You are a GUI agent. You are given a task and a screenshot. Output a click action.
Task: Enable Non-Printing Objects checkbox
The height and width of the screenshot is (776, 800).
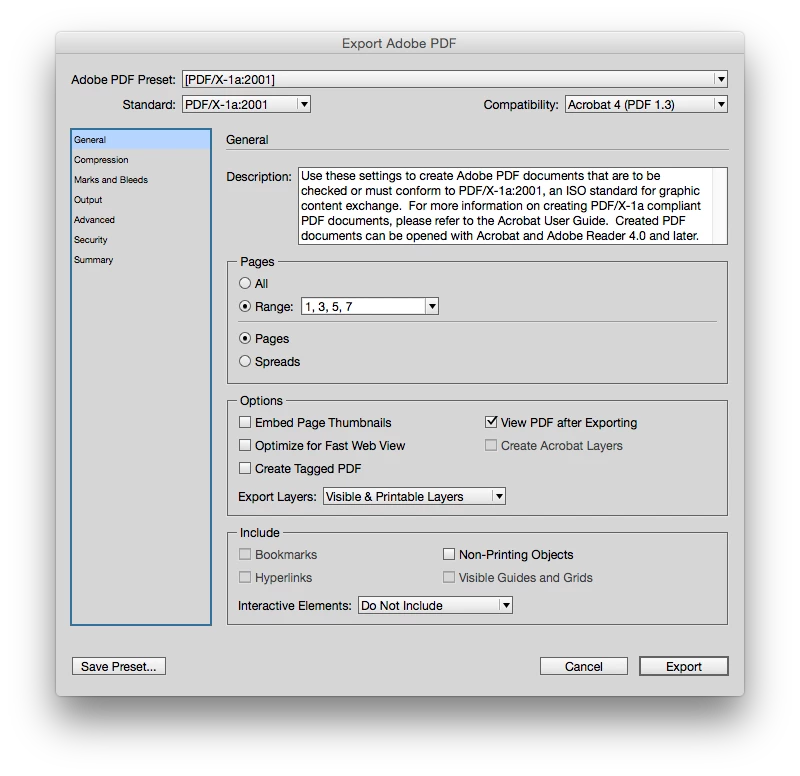point(449,555)
